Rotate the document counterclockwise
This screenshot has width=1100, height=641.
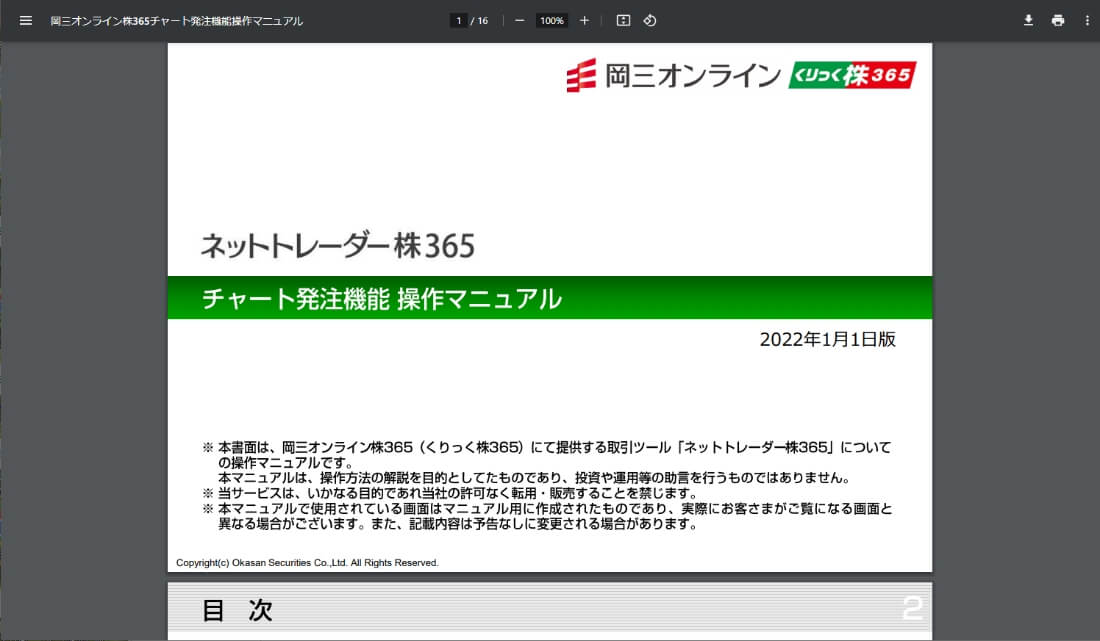[x=650, y=21]
